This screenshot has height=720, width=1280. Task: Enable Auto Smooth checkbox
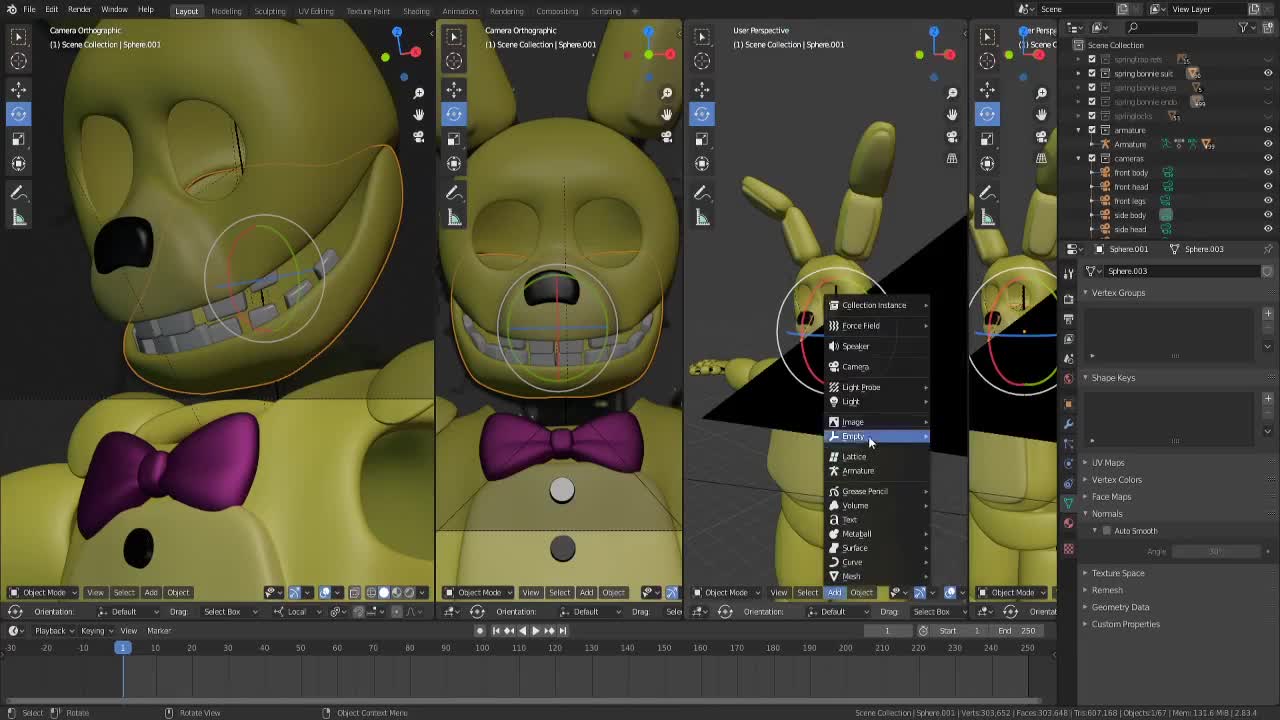pyautogui.click(x=1107, y=531)
